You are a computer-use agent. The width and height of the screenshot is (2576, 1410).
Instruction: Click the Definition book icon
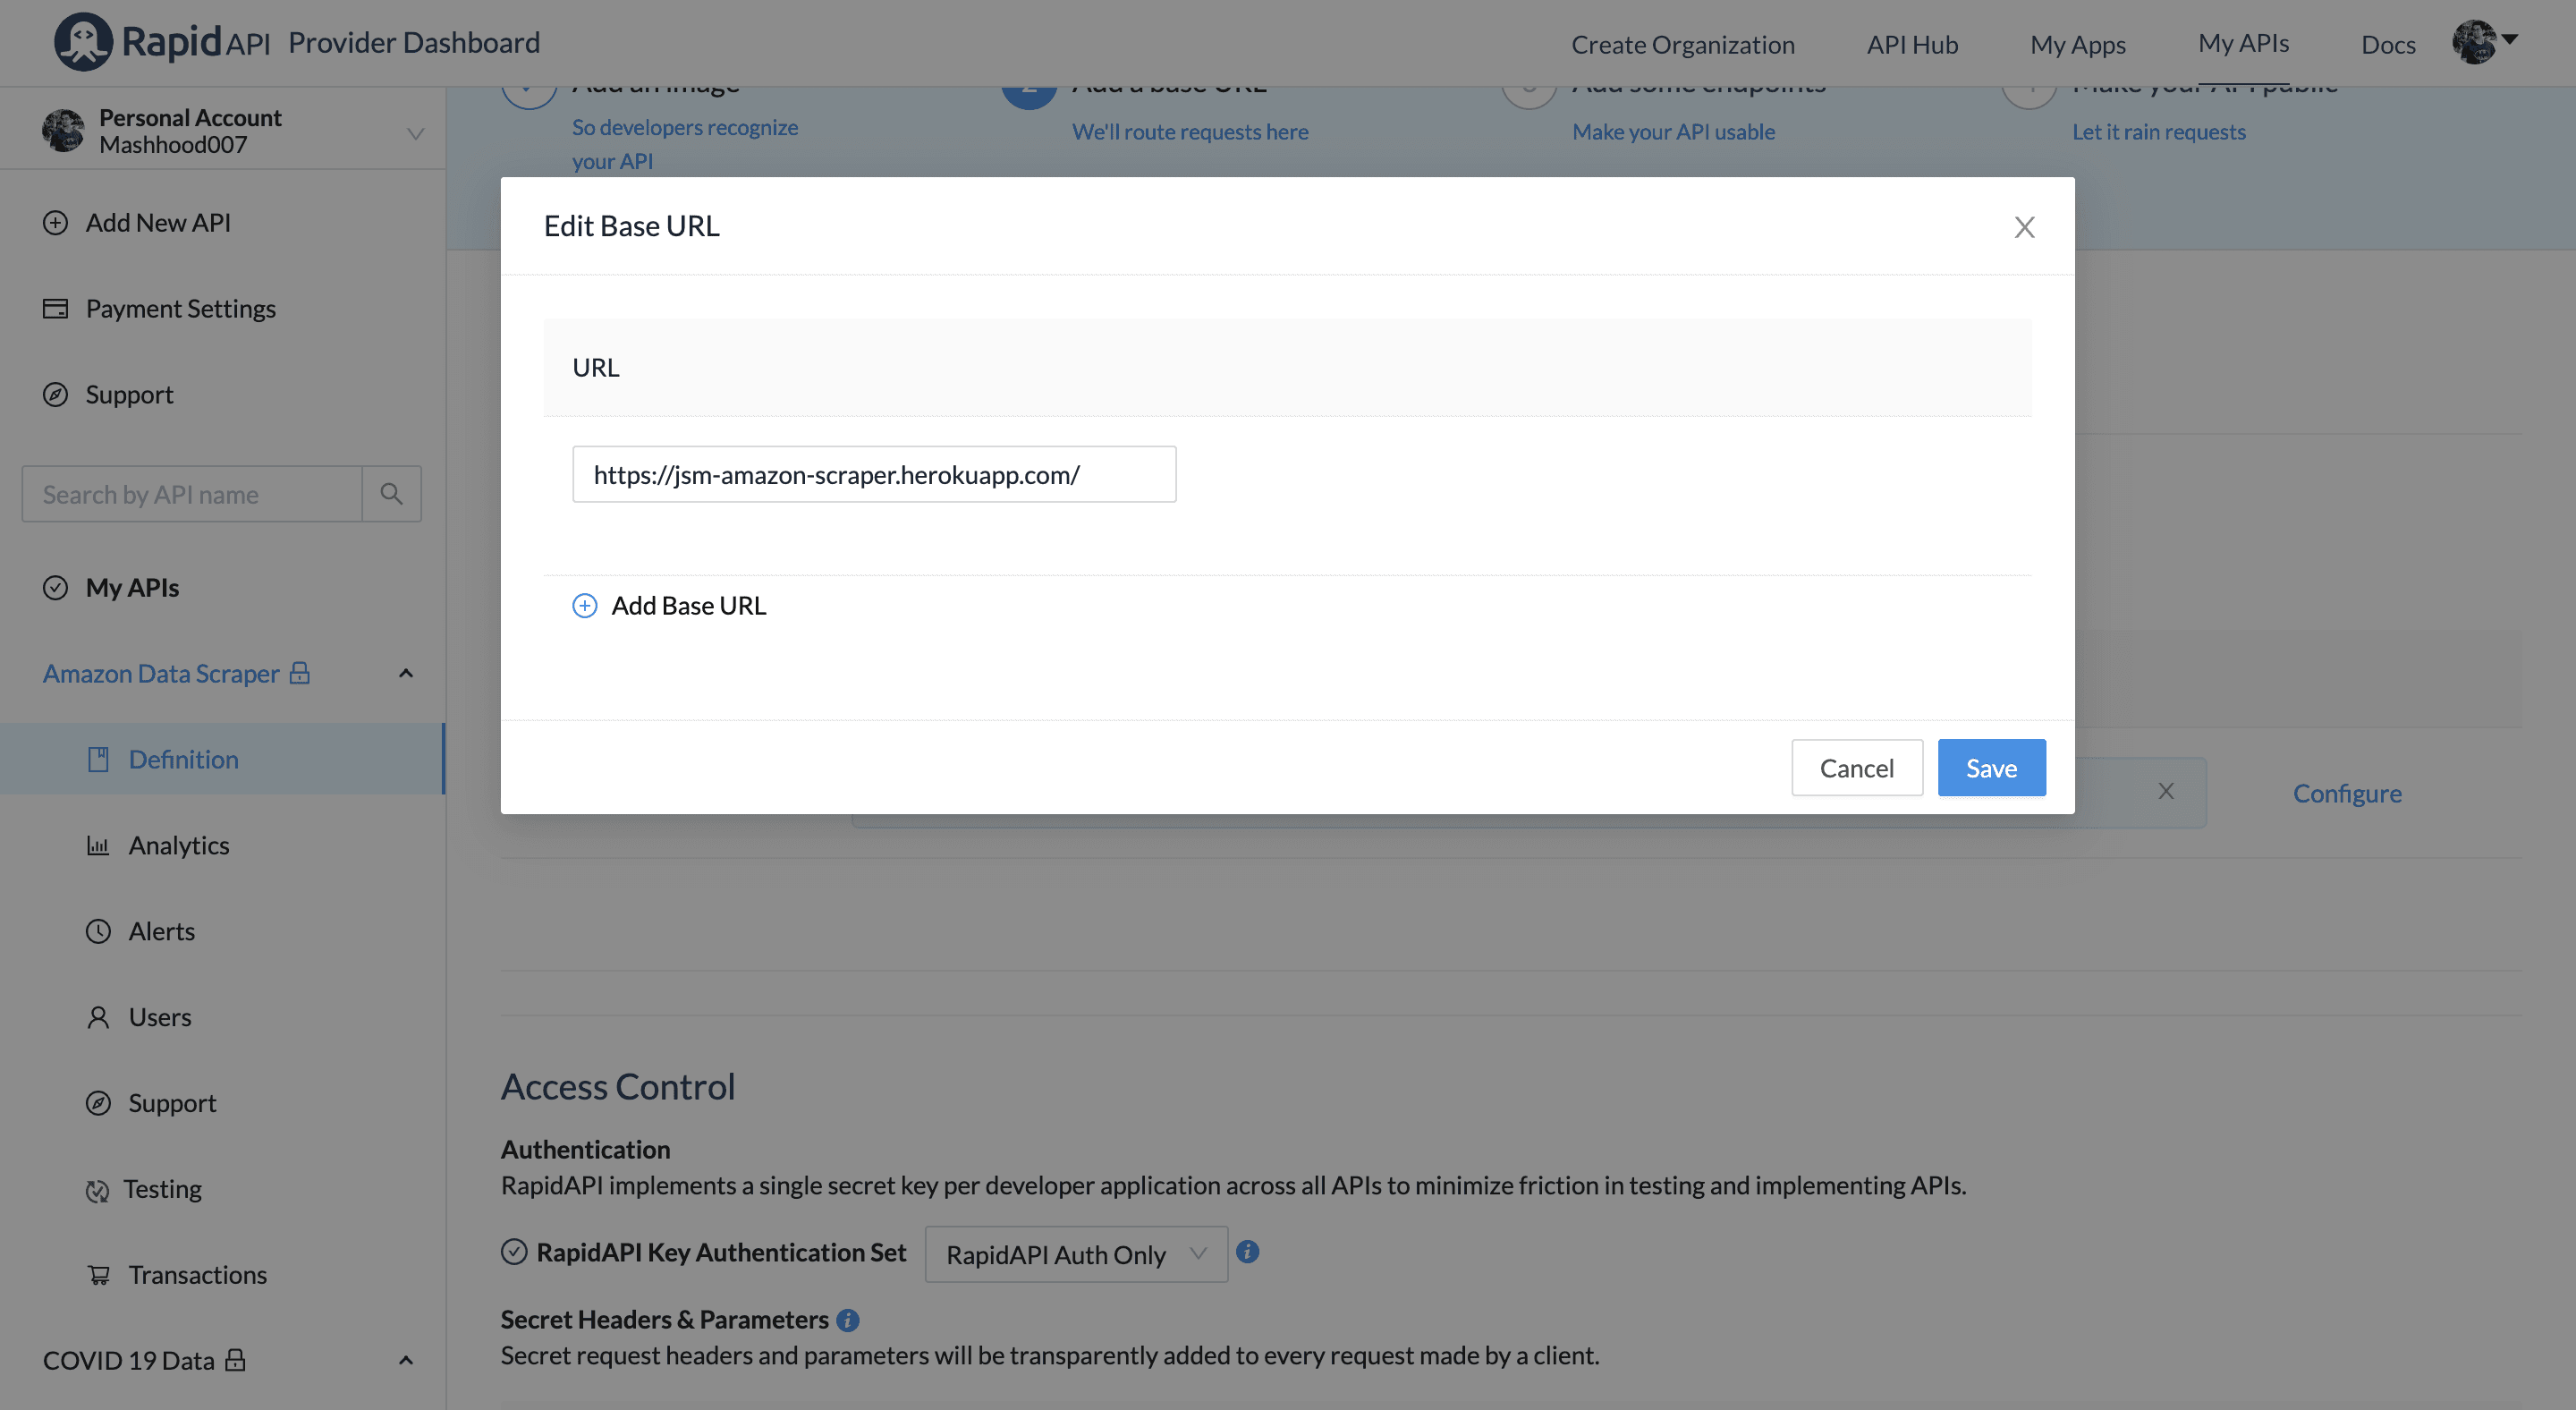[x=98, y=759]
